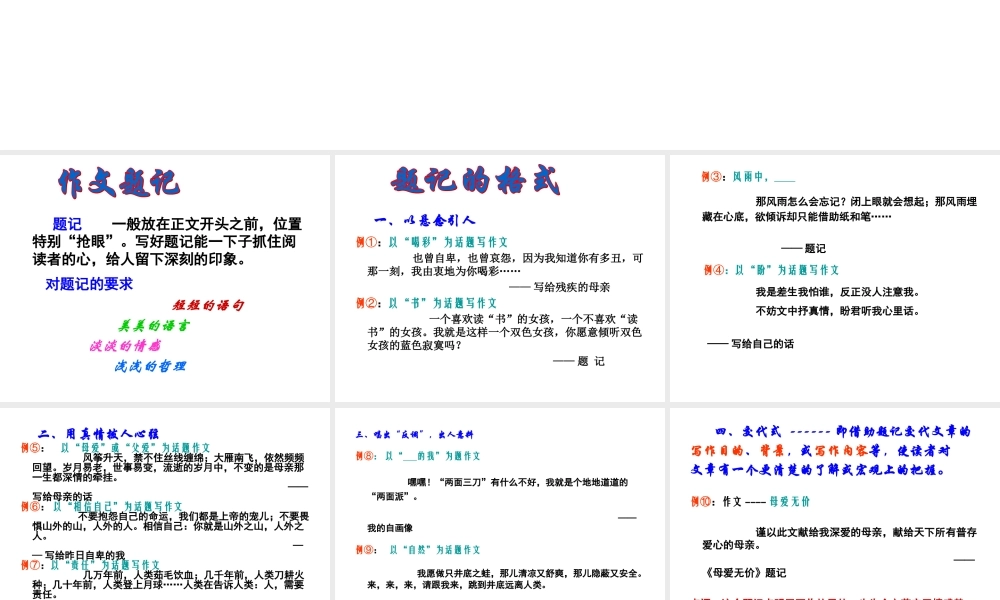Click the line 例⑥ 以"相信自己"为话题写作文

point(101,506)
